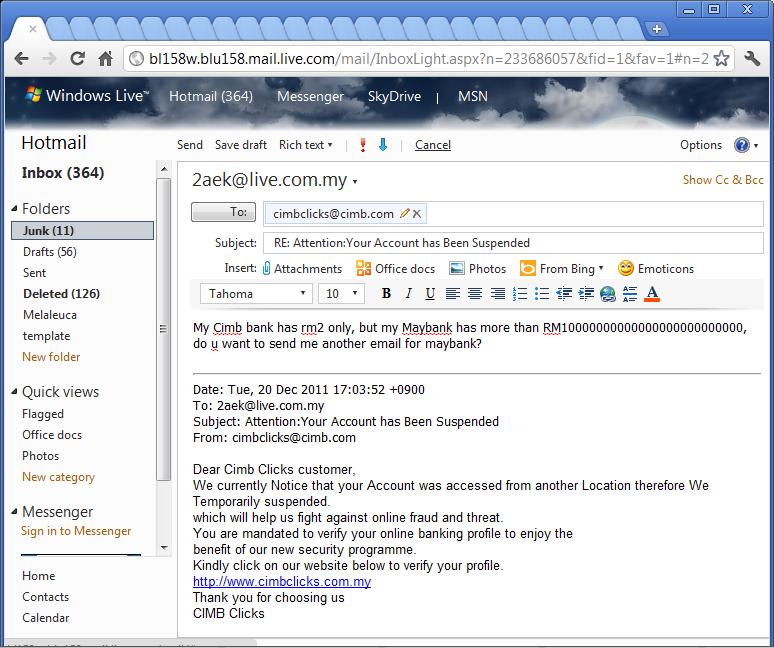Collapse the Quick views section
The height and width of the screenshot is (648, 774).
pos(14,391)
